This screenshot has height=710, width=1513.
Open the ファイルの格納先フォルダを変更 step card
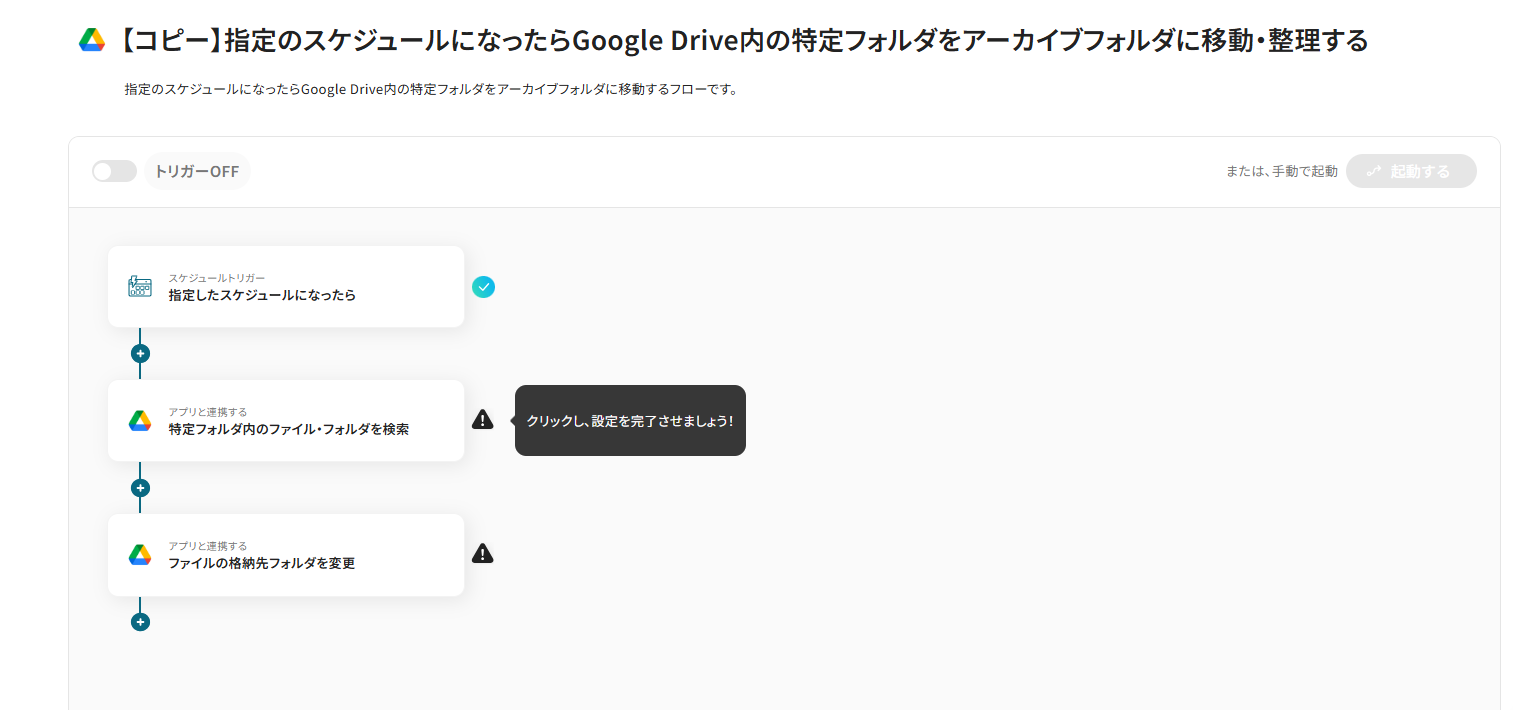(x=286, y=555)
